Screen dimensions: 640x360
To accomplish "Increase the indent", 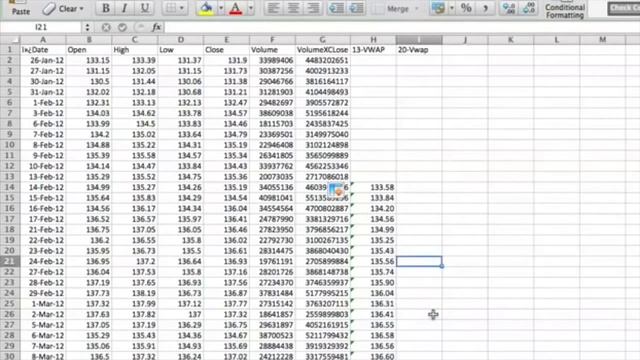I will pyautogui.click(x=356, y=8).
